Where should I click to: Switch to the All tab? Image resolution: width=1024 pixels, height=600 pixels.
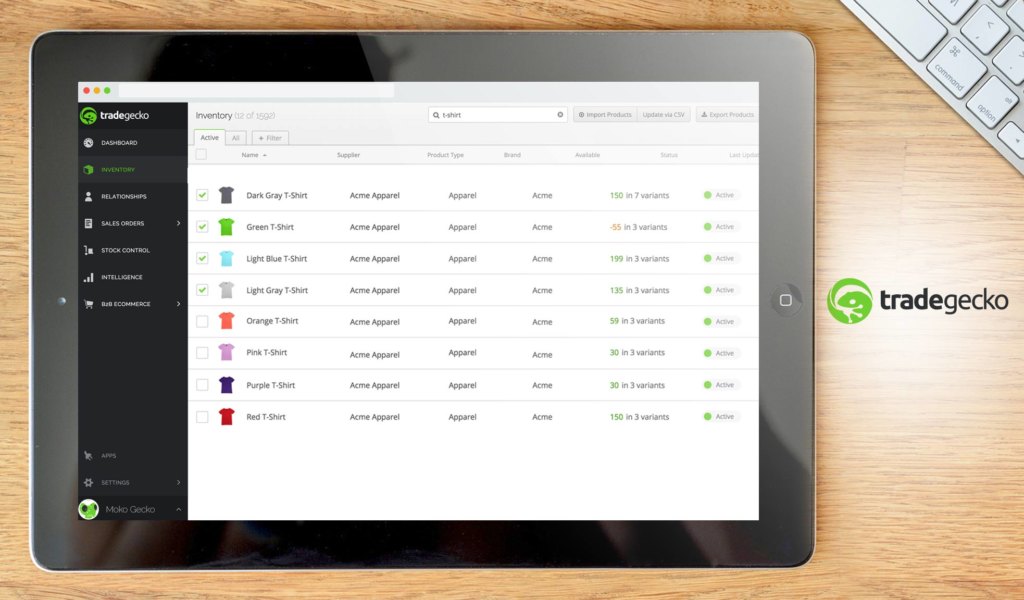(234, 137)
